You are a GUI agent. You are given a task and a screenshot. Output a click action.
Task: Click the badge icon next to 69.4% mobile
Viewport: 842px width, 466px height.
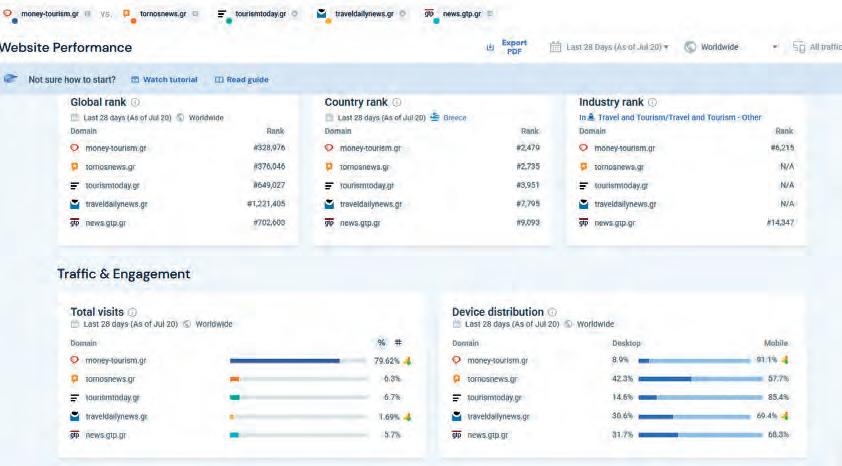pyautogui.click(x=785, y=416)
